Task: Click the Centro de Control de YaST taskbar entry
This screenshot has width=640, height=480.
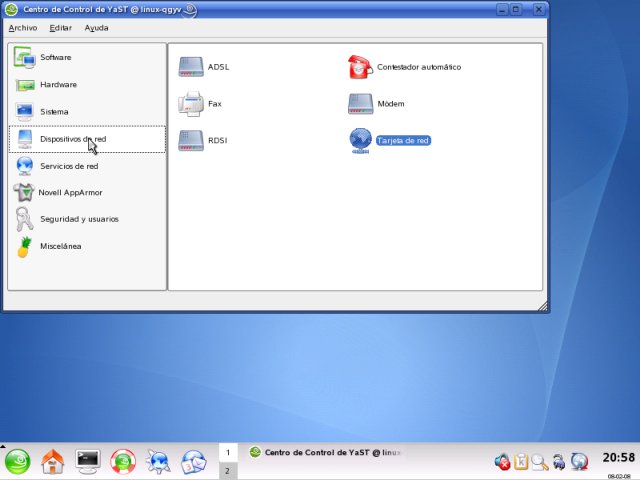Action: 327,452
